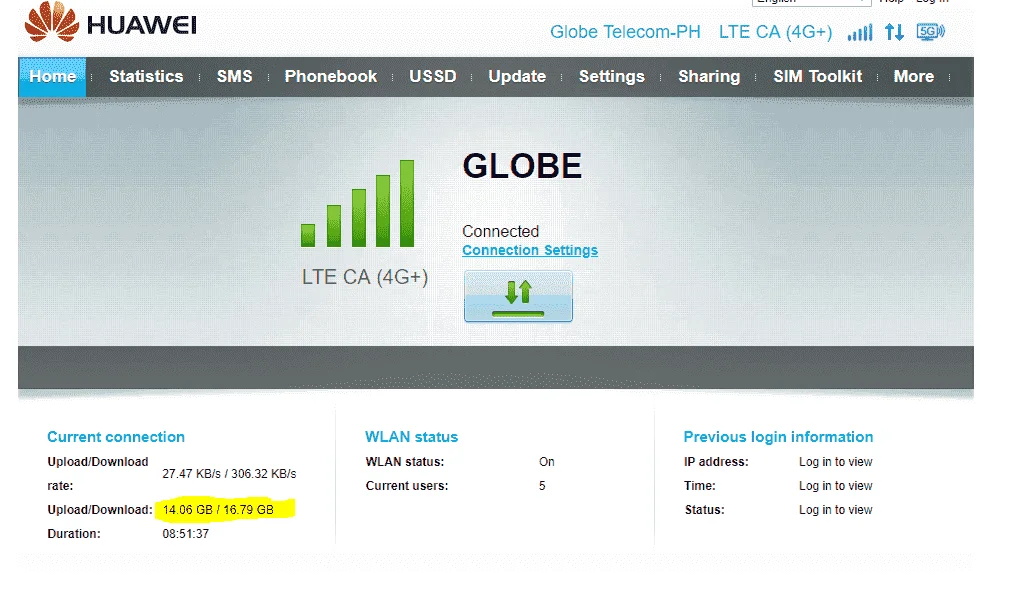
Task: Click the Current users value 5
Action: (542, 486)
